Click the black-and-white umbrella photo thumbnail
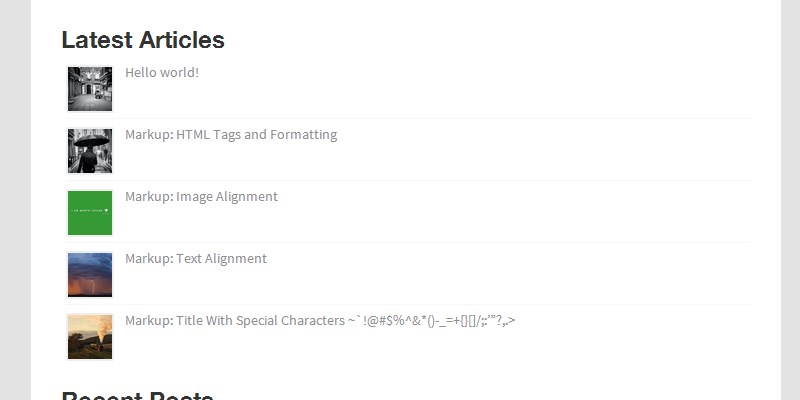Screen dimensions: 800x400 click(90, 151)
